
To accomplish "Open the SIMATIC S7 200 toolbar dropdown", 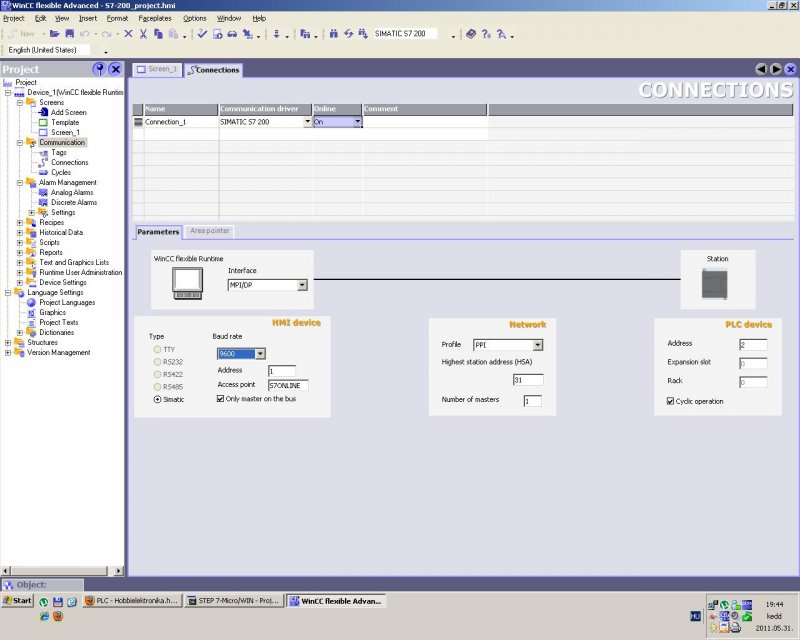I will pos(453,35).
